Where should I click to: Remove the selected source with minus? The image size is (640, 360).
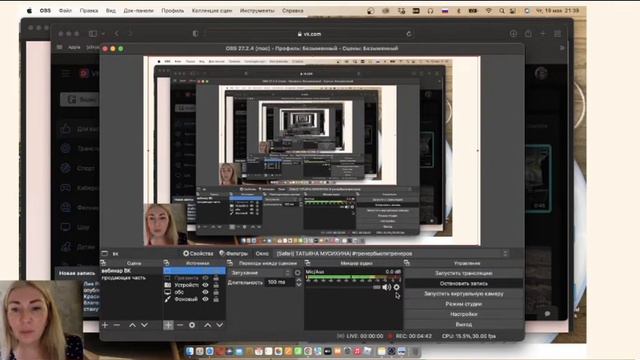(180, 325)
